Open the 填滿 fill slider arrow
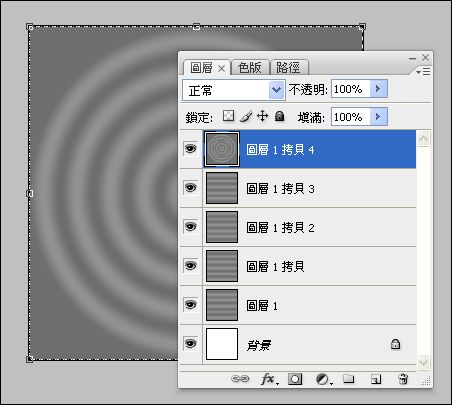Screen dimensions: 452x405 point(378,116)
